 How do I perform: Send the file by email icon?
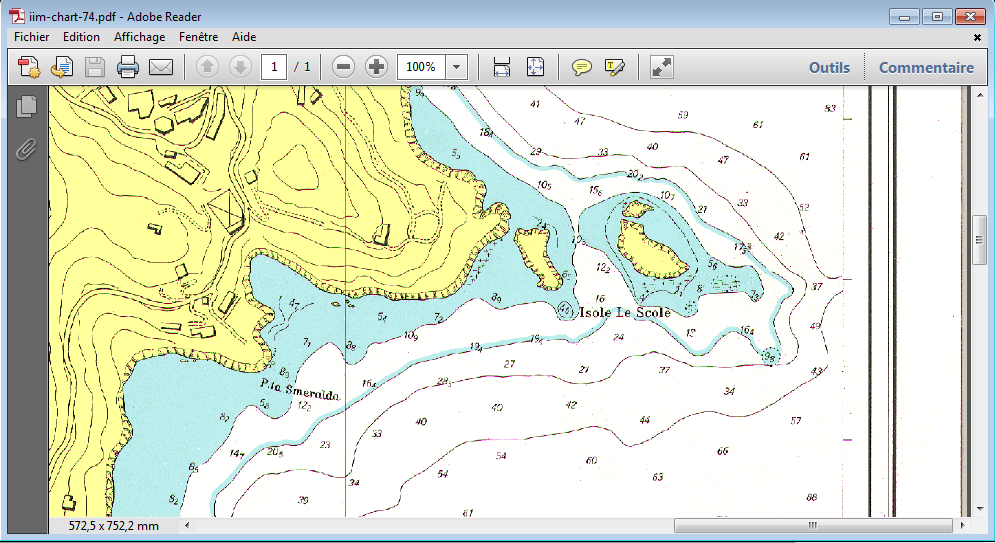161,67
